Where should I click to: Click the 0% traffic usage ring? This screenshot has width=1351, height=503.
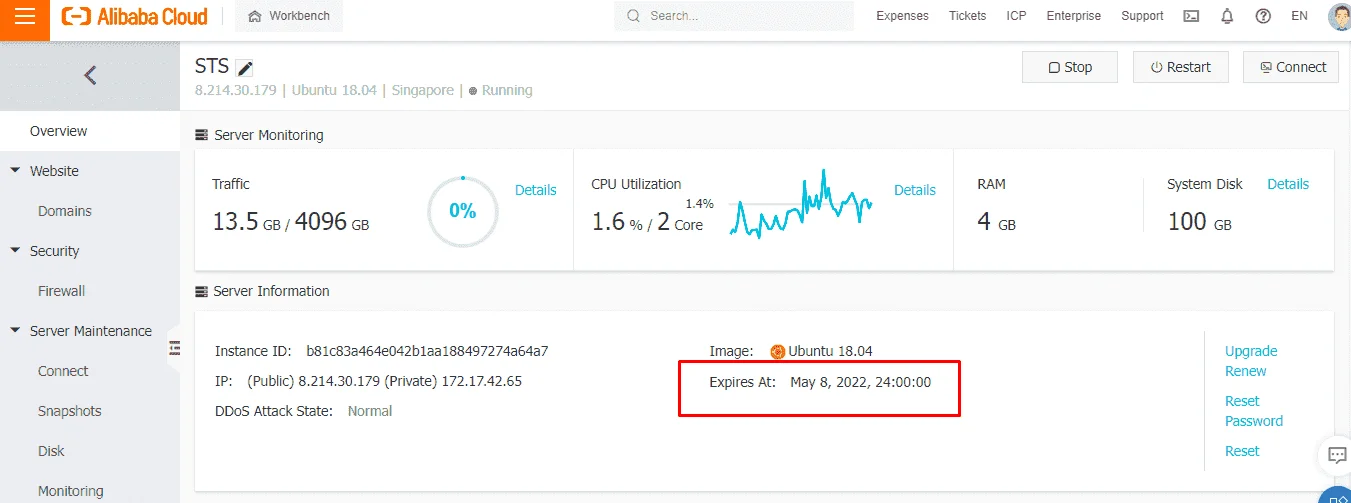click(462, 211)
